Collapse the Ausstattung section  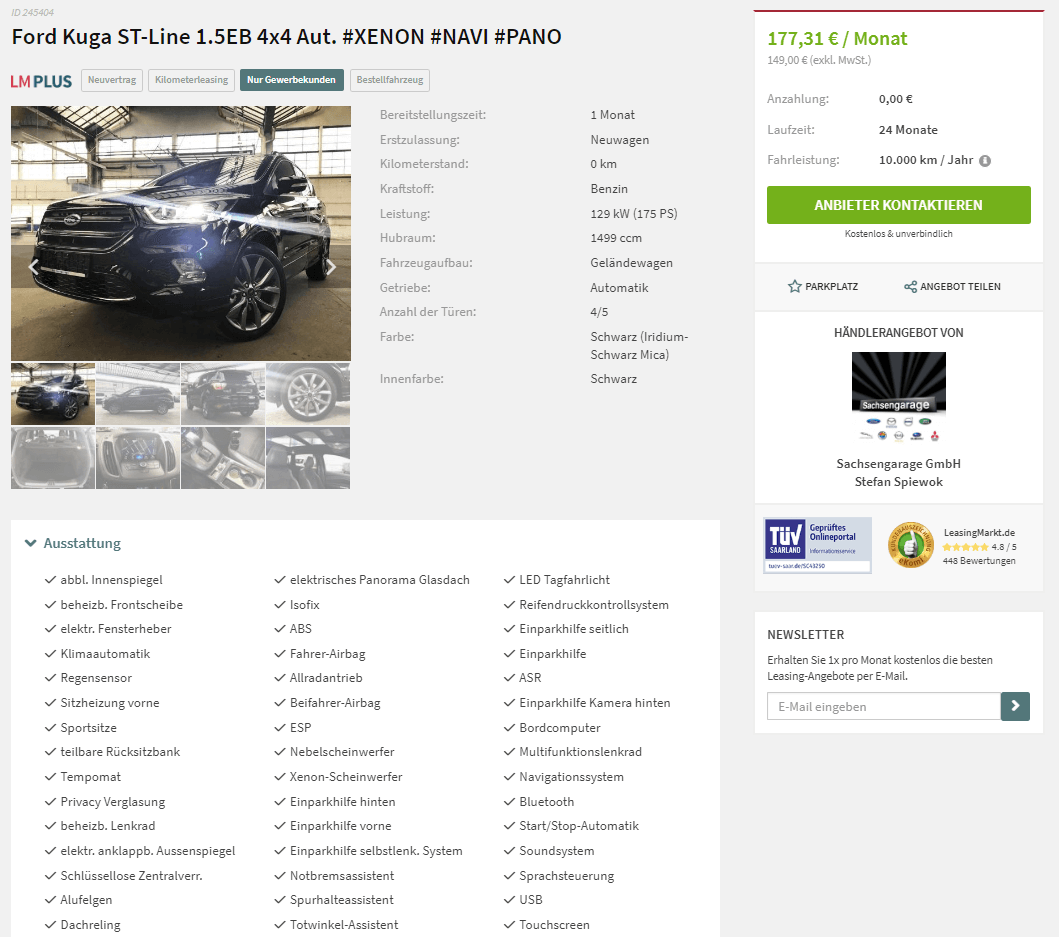(72, 543)
